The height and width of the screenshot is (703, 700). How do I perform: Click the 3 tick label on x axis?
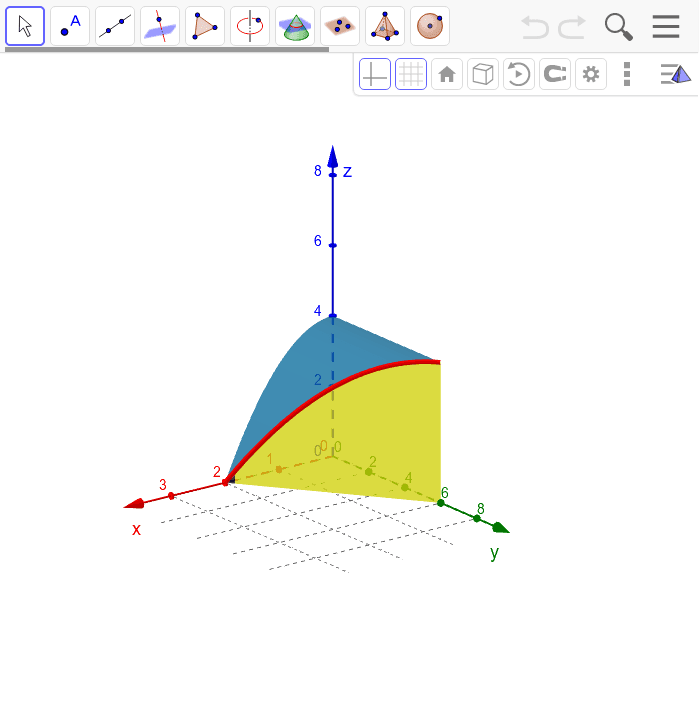[x=163, y=485]
